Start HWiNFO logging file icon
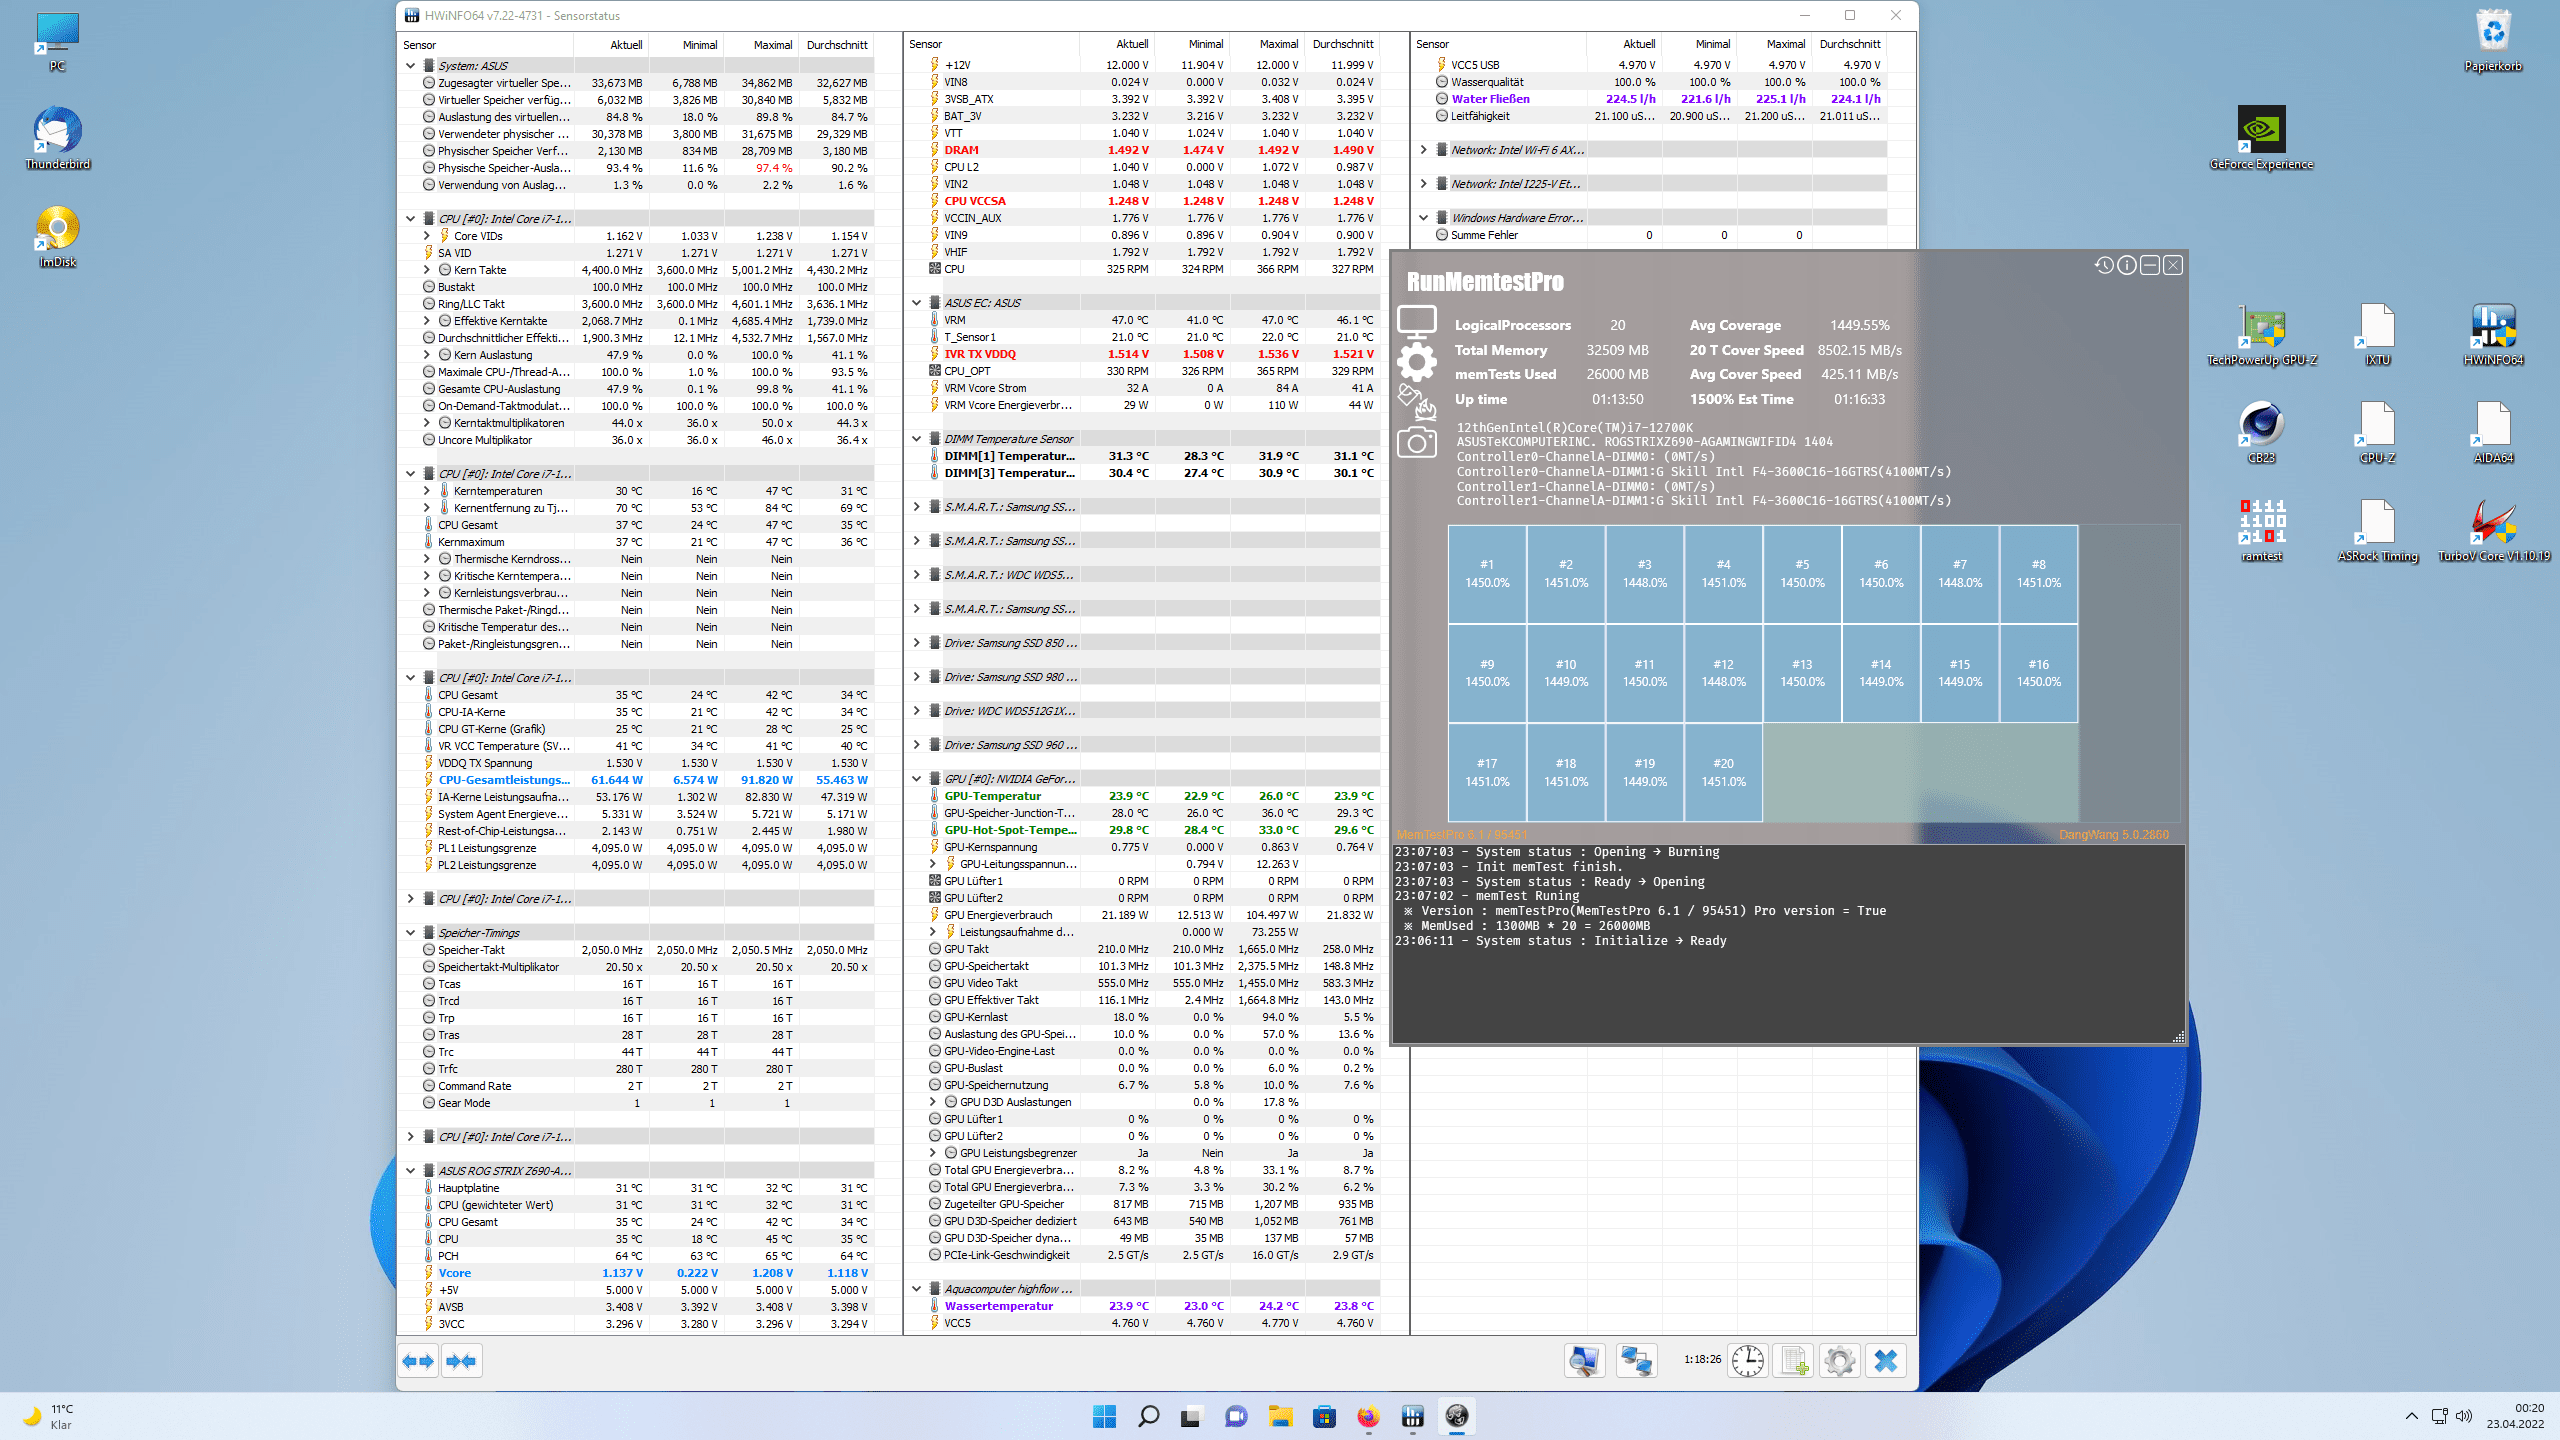2560x1440 pixels. pyautogui.click(x=1793, y=1361)
